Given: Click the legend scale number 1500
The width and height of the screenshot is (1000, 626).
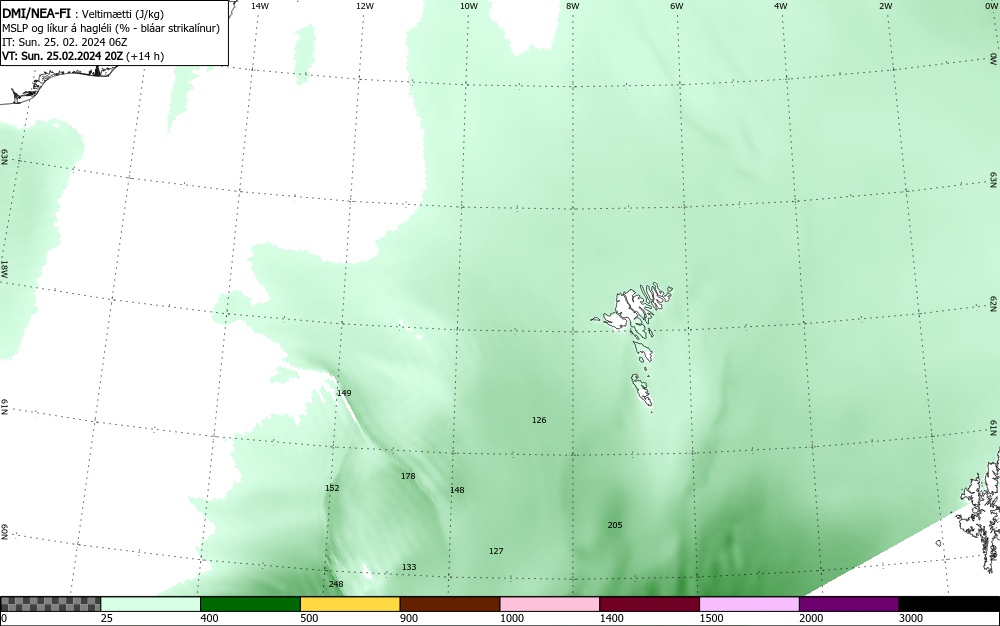Looking at the screenshot, I should click(711, 618).
